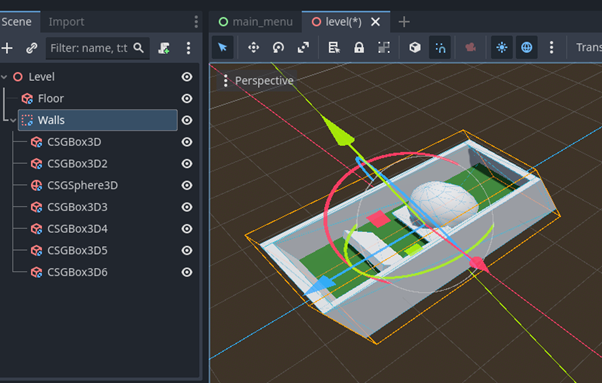The height and width of the screenshot is (383, 602).
Task: Select the CSGSphere3D node
Action: click(83, 185)
